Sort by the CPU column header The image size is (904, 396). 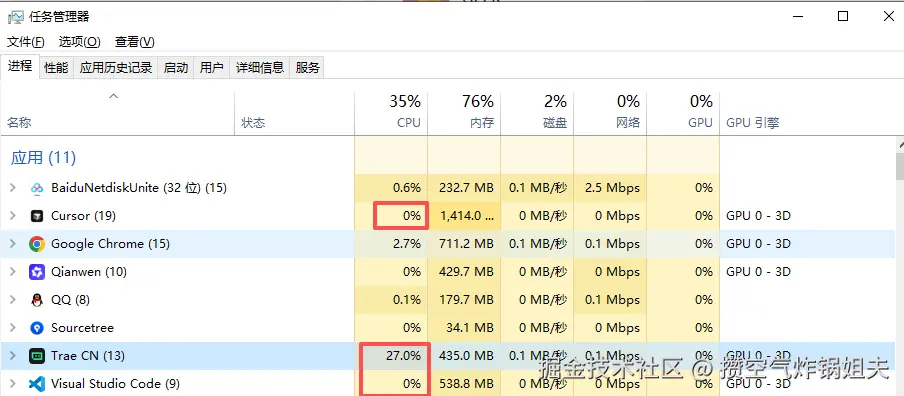(391, 114)
